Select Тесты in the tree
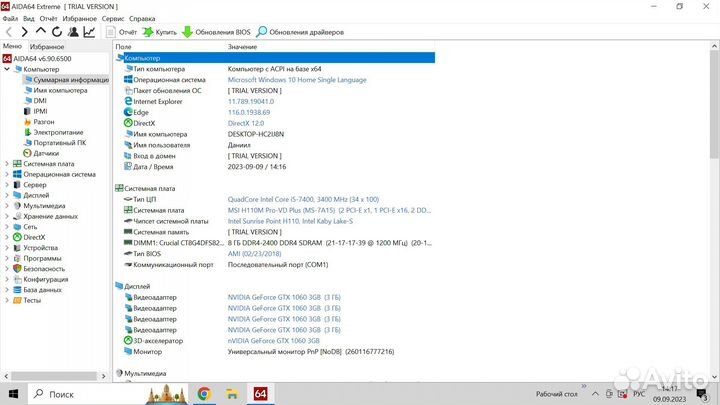720x405 pixels. click(x=32, y=300)
